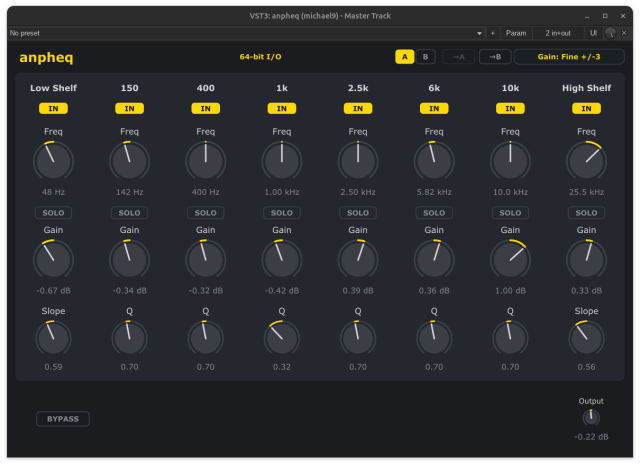Click the 25.5 kHz frequency value

click(x=587, y=192)
